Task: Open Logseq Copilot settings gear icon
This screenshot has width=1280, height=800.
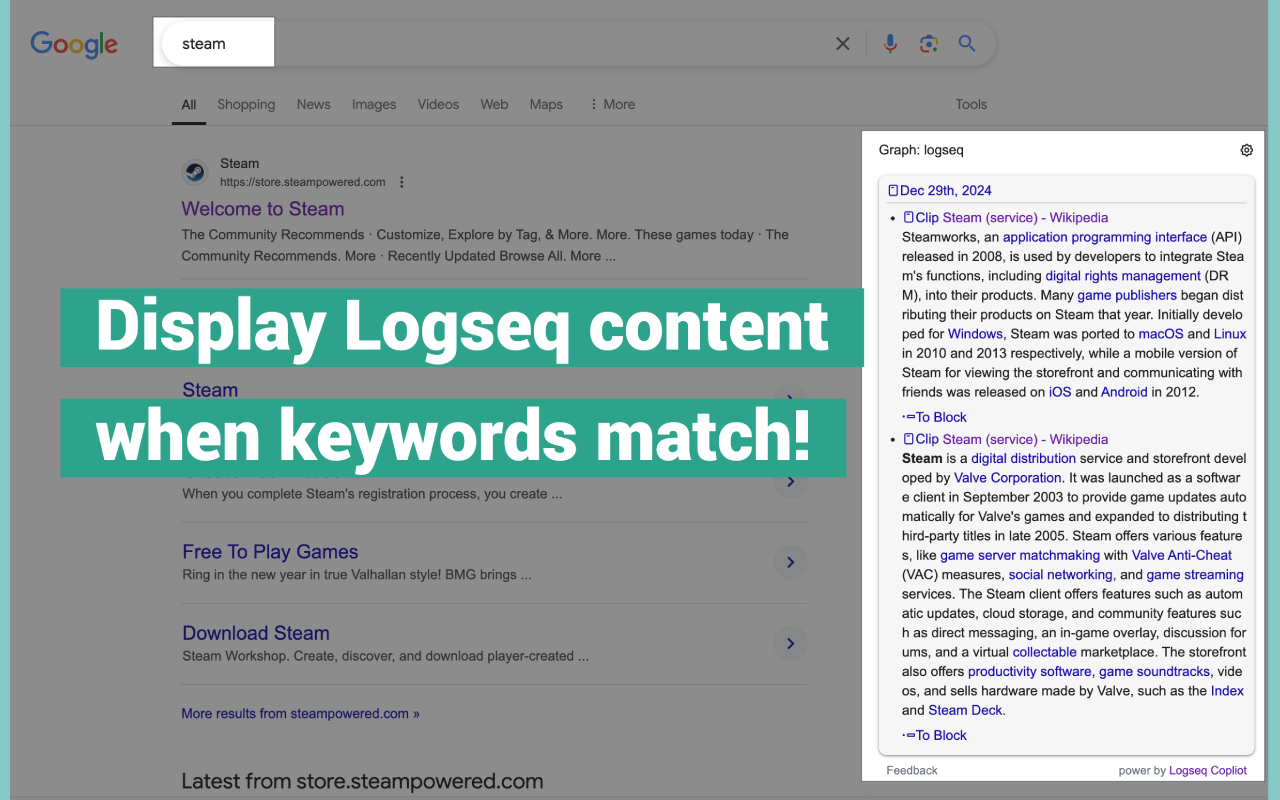Action: pos(1246,150)
